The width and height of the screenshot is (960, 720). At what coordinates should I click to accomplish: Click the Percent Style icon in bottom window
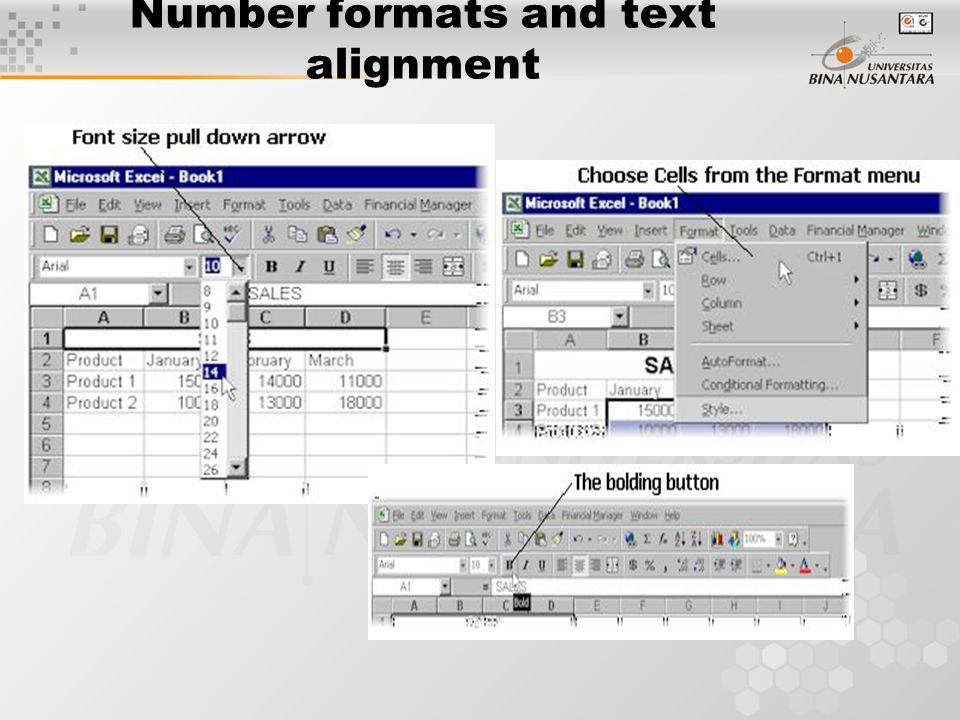(650, 565)
